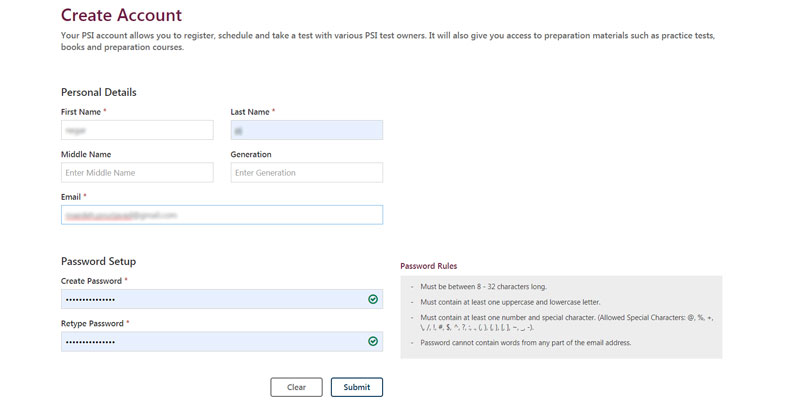Submit the account creation form

point(357,387)
